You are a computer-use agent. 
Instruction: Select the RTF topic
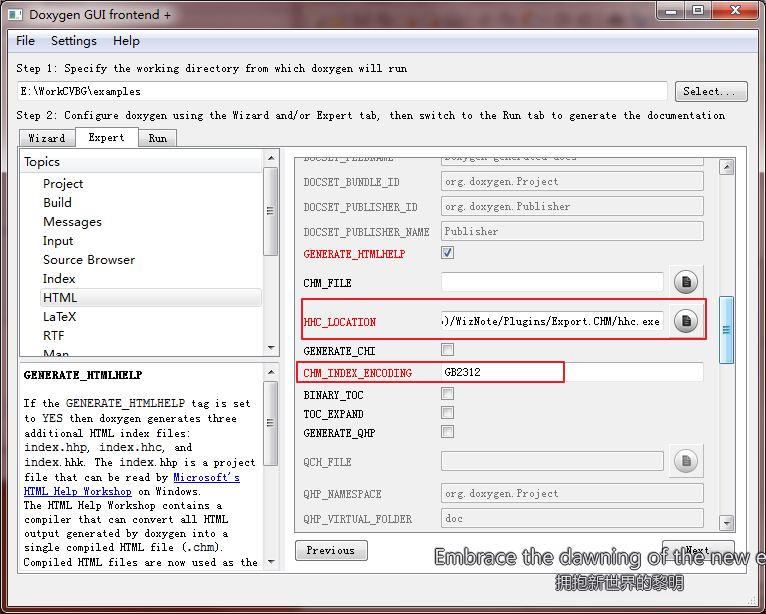point(54,336)
